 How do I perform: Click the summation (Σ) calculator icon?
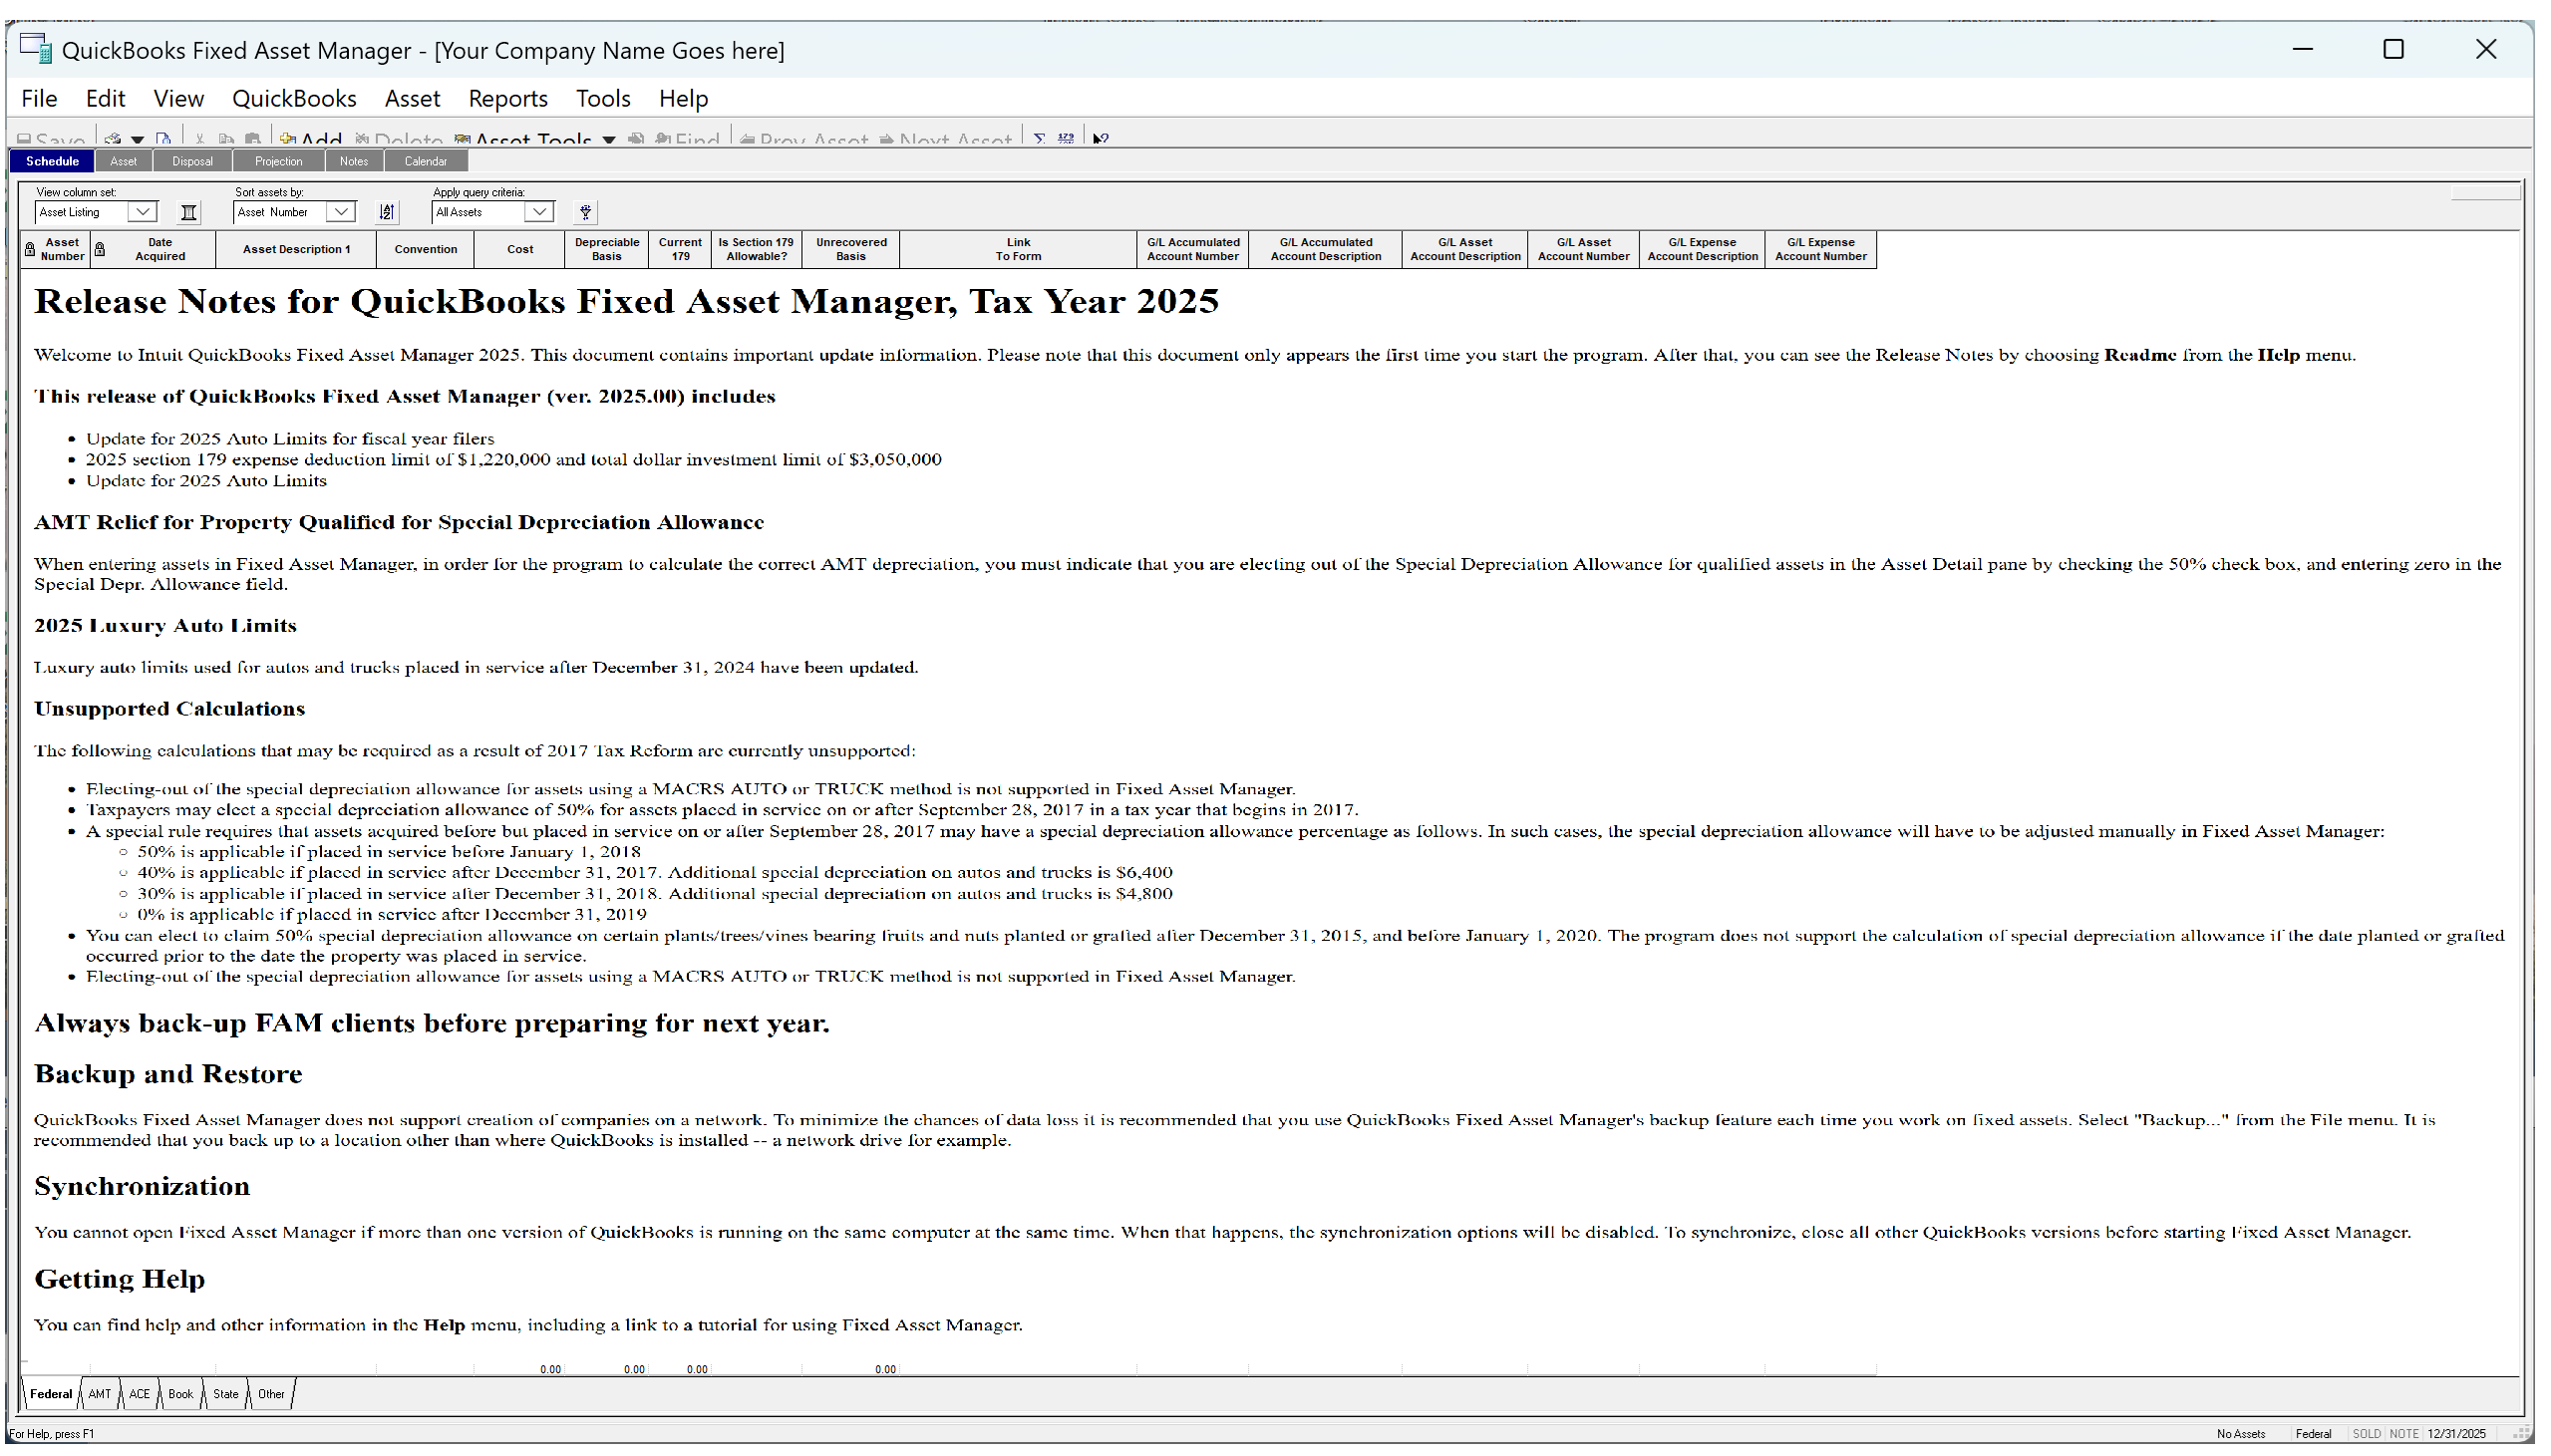(1040, 139)
